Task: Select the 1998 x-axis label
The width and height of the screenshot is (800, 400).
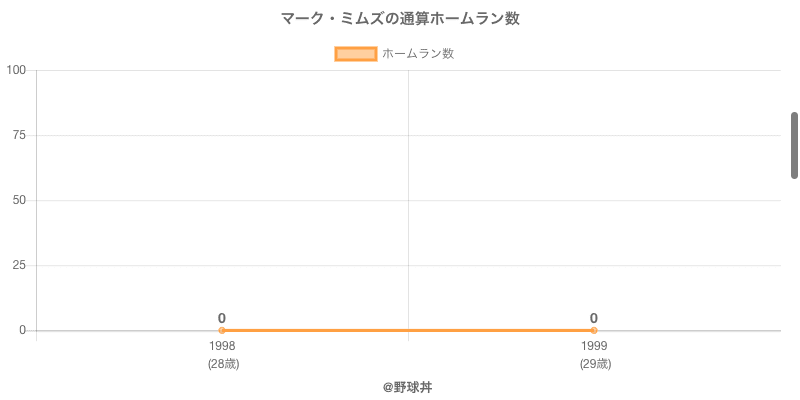Action: pos(222,346)
